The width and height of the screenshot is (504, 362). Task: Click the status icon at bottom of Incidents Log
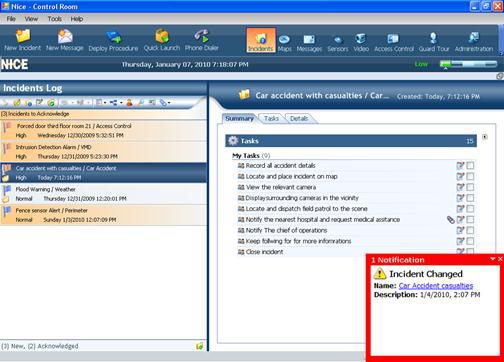pyautogui.click(x=200, y=346)
